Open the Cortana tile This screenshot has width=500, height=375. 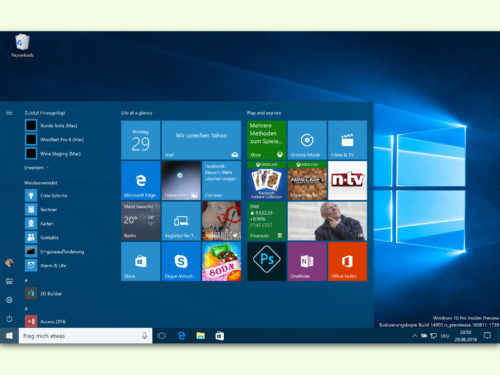(x=221, y=180)
